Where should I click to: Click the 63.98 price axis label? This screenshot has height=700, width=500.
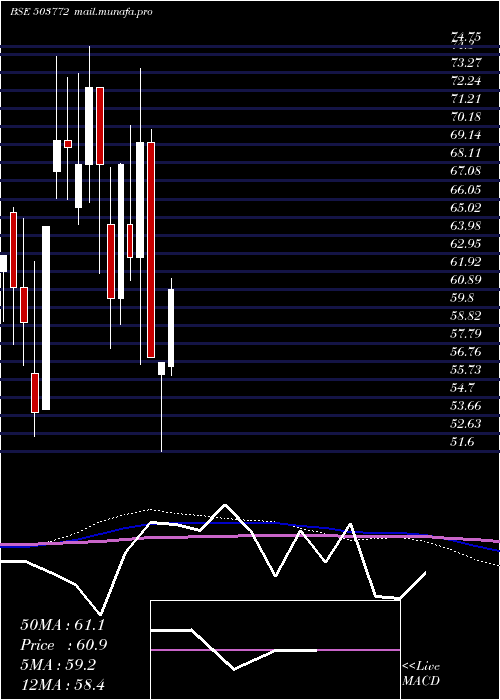point(466,225)
